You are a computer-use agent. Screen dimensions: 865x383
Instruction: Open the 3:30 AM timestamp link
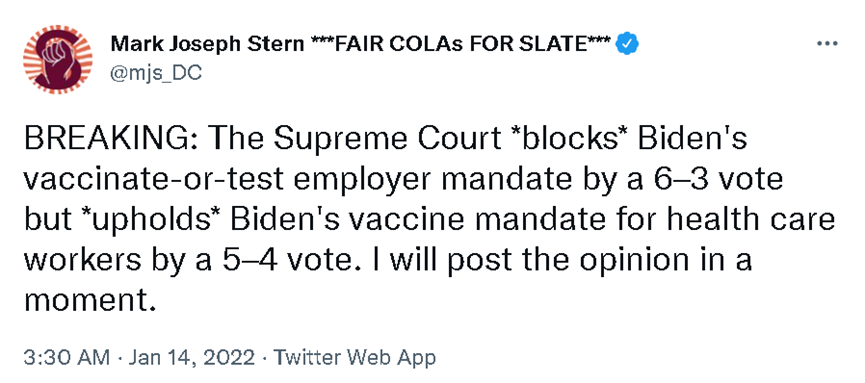pyautogui.click(x=66, y=358)
